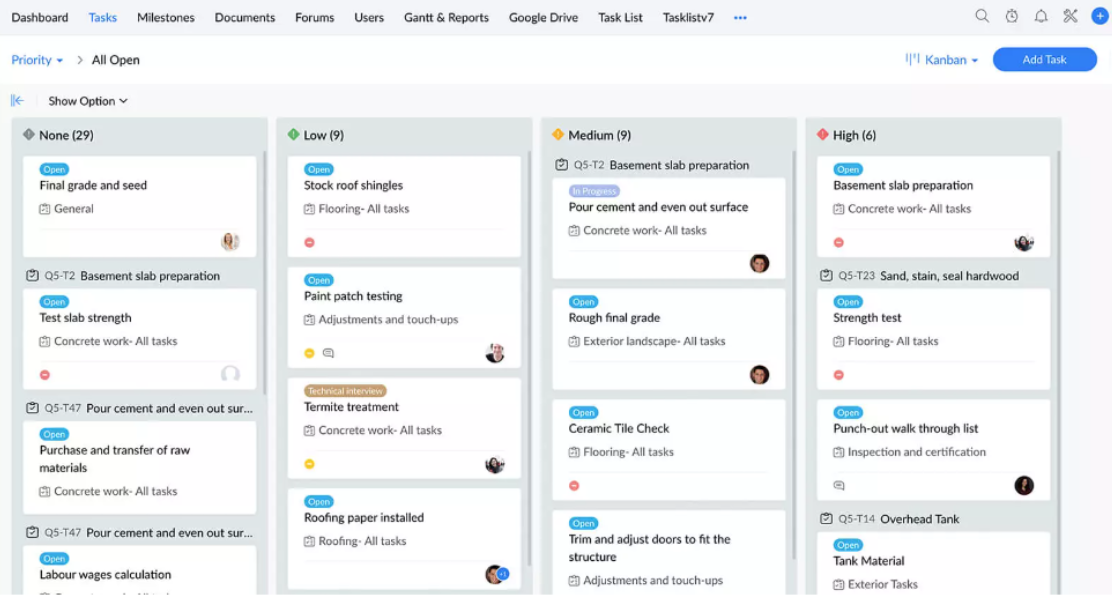Click assignee avatar on Pour cement card
This screenshot has height=595, width=1112.
759,263
